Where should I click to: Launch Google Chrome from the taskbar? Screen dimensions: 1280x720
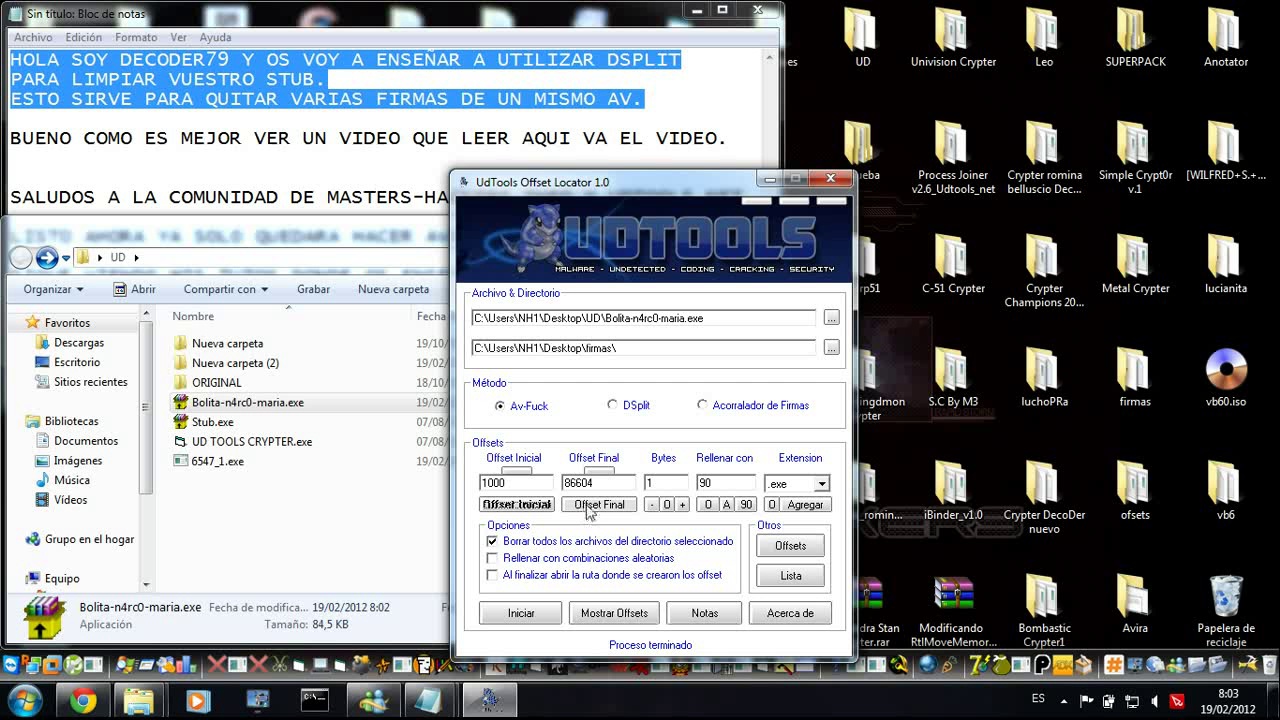83,700
